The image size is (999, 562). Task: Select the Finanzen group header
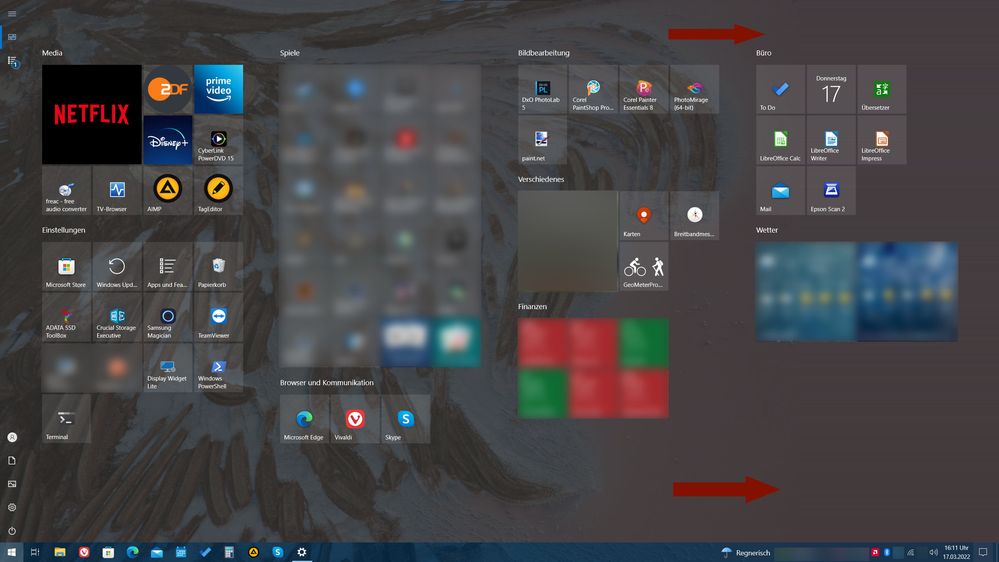(532, 306)
